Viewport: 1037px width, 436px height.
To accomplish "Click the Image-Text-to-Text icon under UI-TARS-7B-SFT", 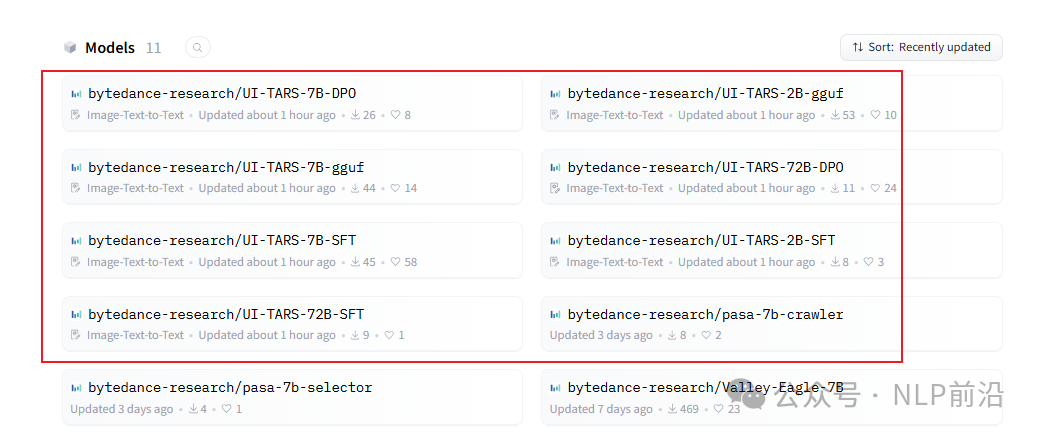I will pos(76,262).
